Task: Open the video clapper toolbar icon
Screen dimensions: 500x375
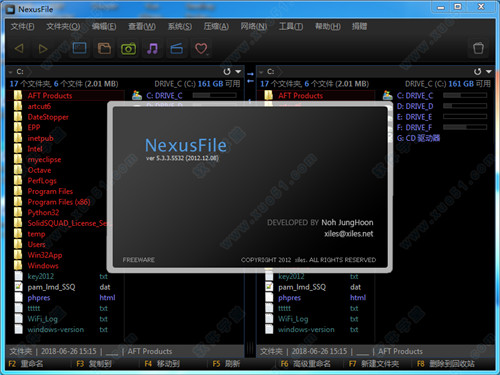Action: coord(176,49)
